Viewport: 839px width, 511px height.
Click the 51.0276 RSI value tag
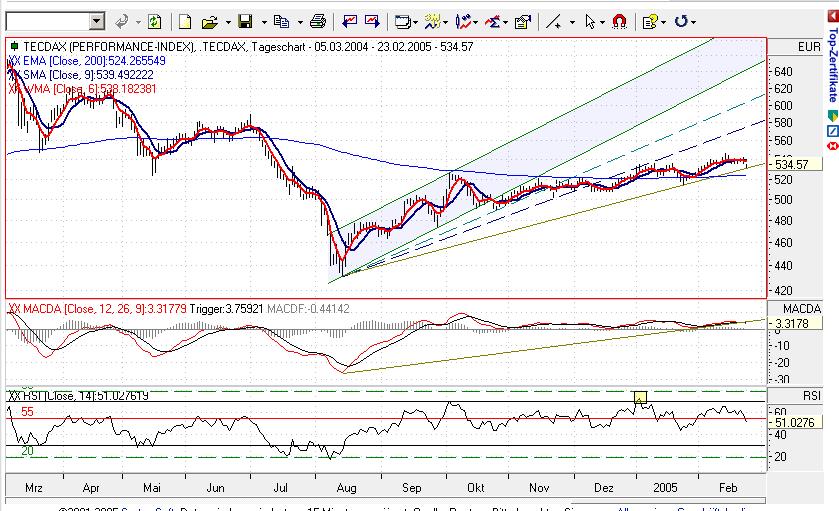[795, 423]
